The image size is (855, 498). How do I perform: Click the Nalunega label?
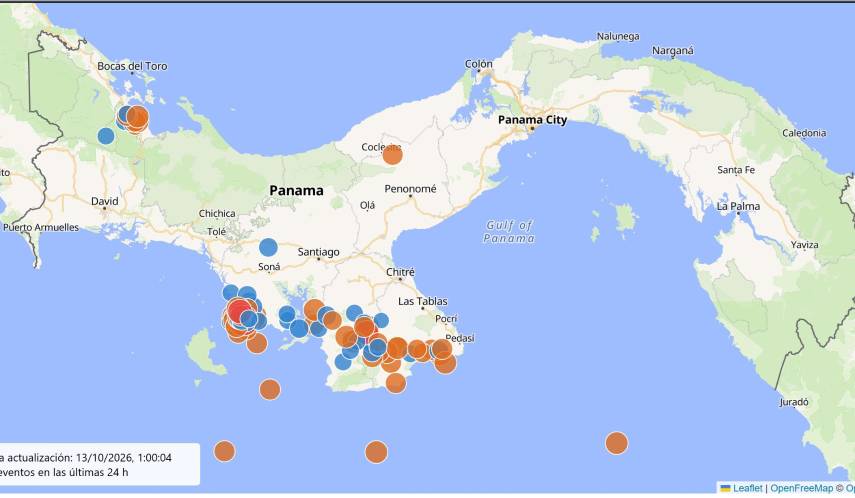click(x=618, y=37)
